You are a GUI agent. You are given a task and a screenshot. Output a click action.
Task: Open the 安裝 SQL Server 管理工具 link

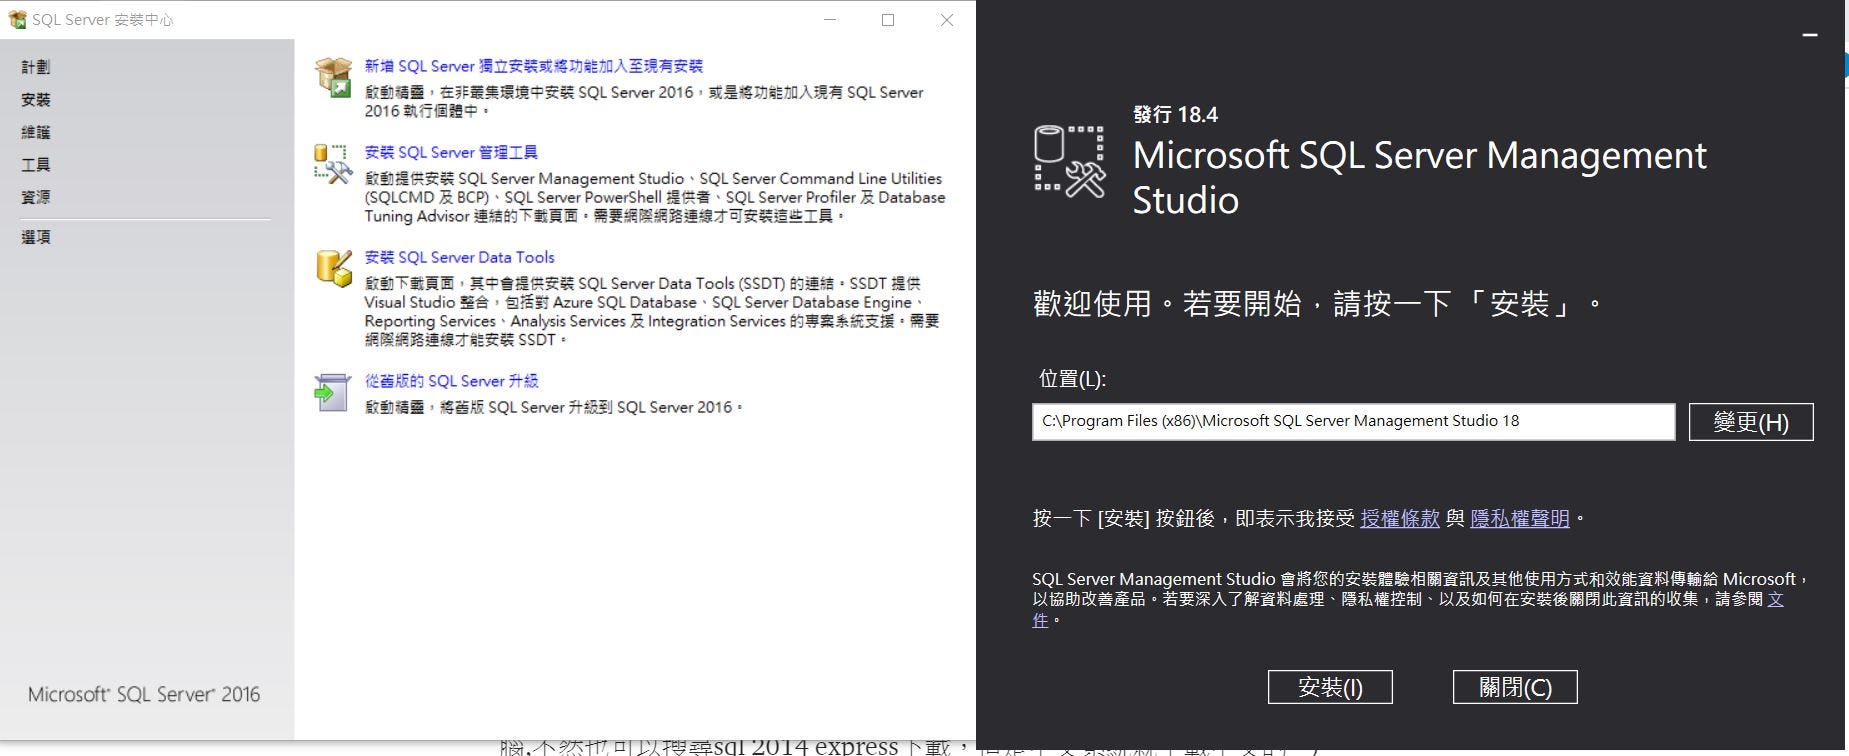[451, 152]
